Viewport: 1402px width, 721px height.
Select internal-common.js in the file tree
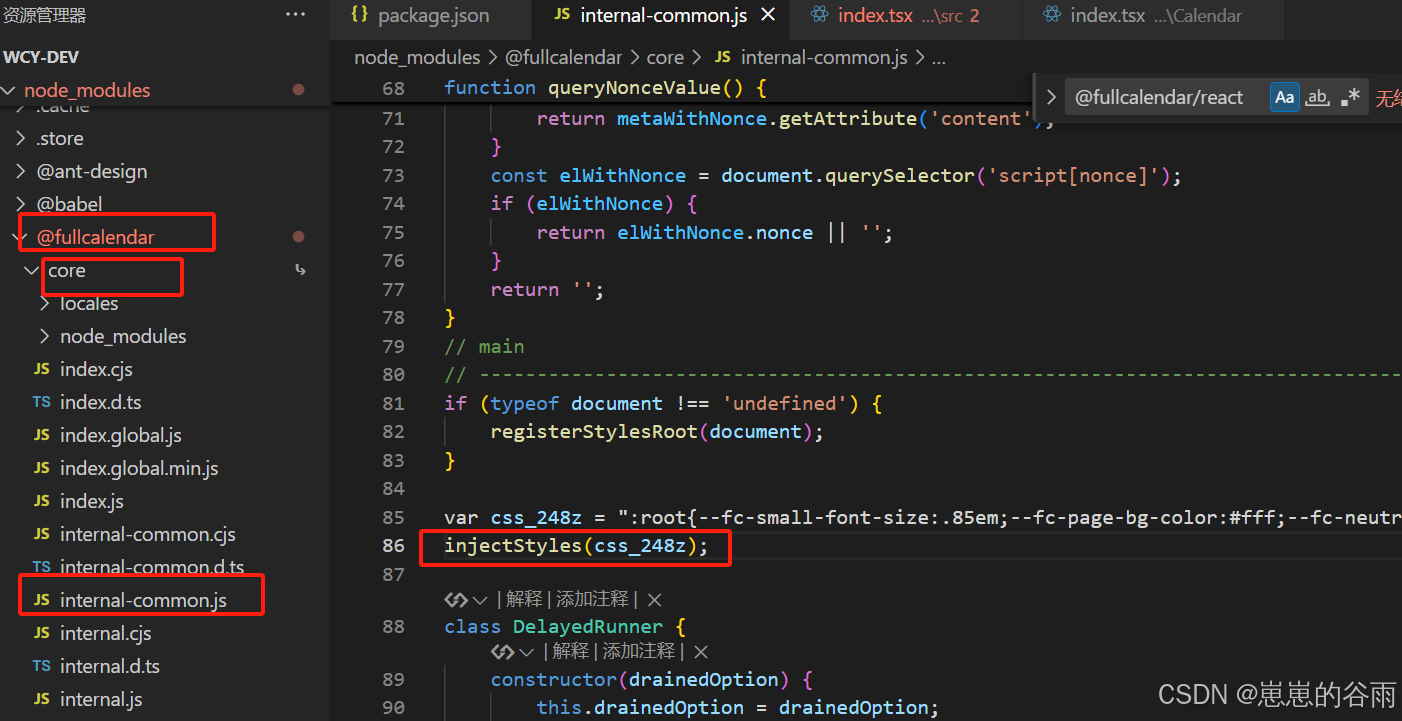coord(143,600)
